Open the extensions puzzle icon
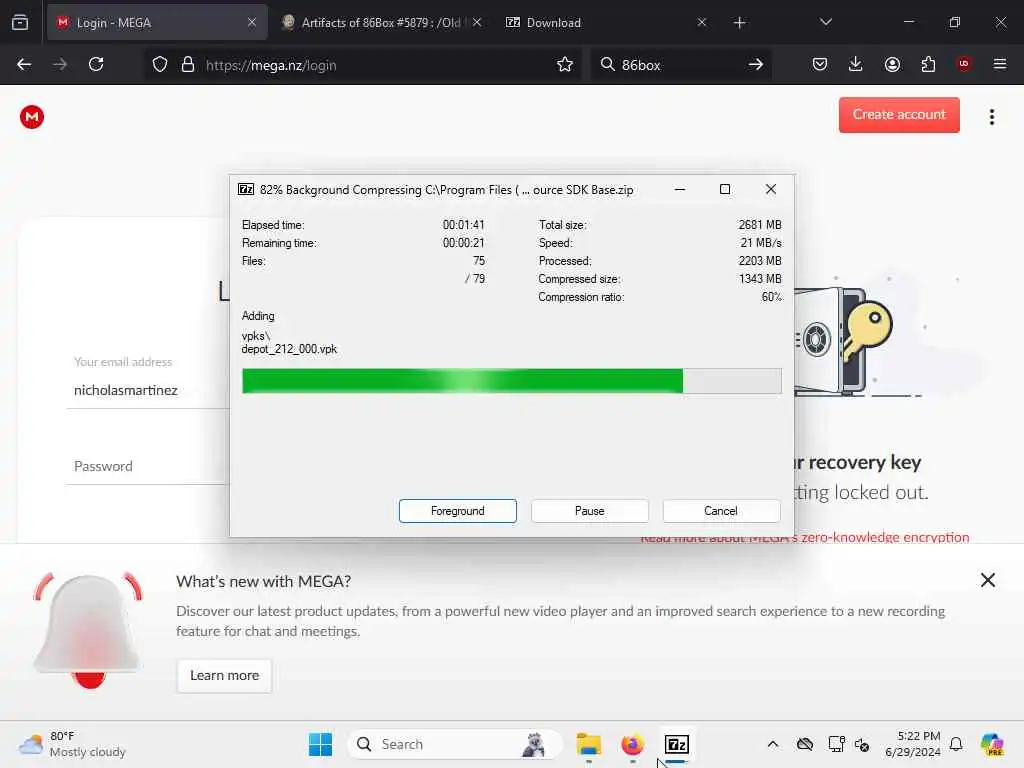The width and height of the screenshot is (1024, 768). point(928,65)
